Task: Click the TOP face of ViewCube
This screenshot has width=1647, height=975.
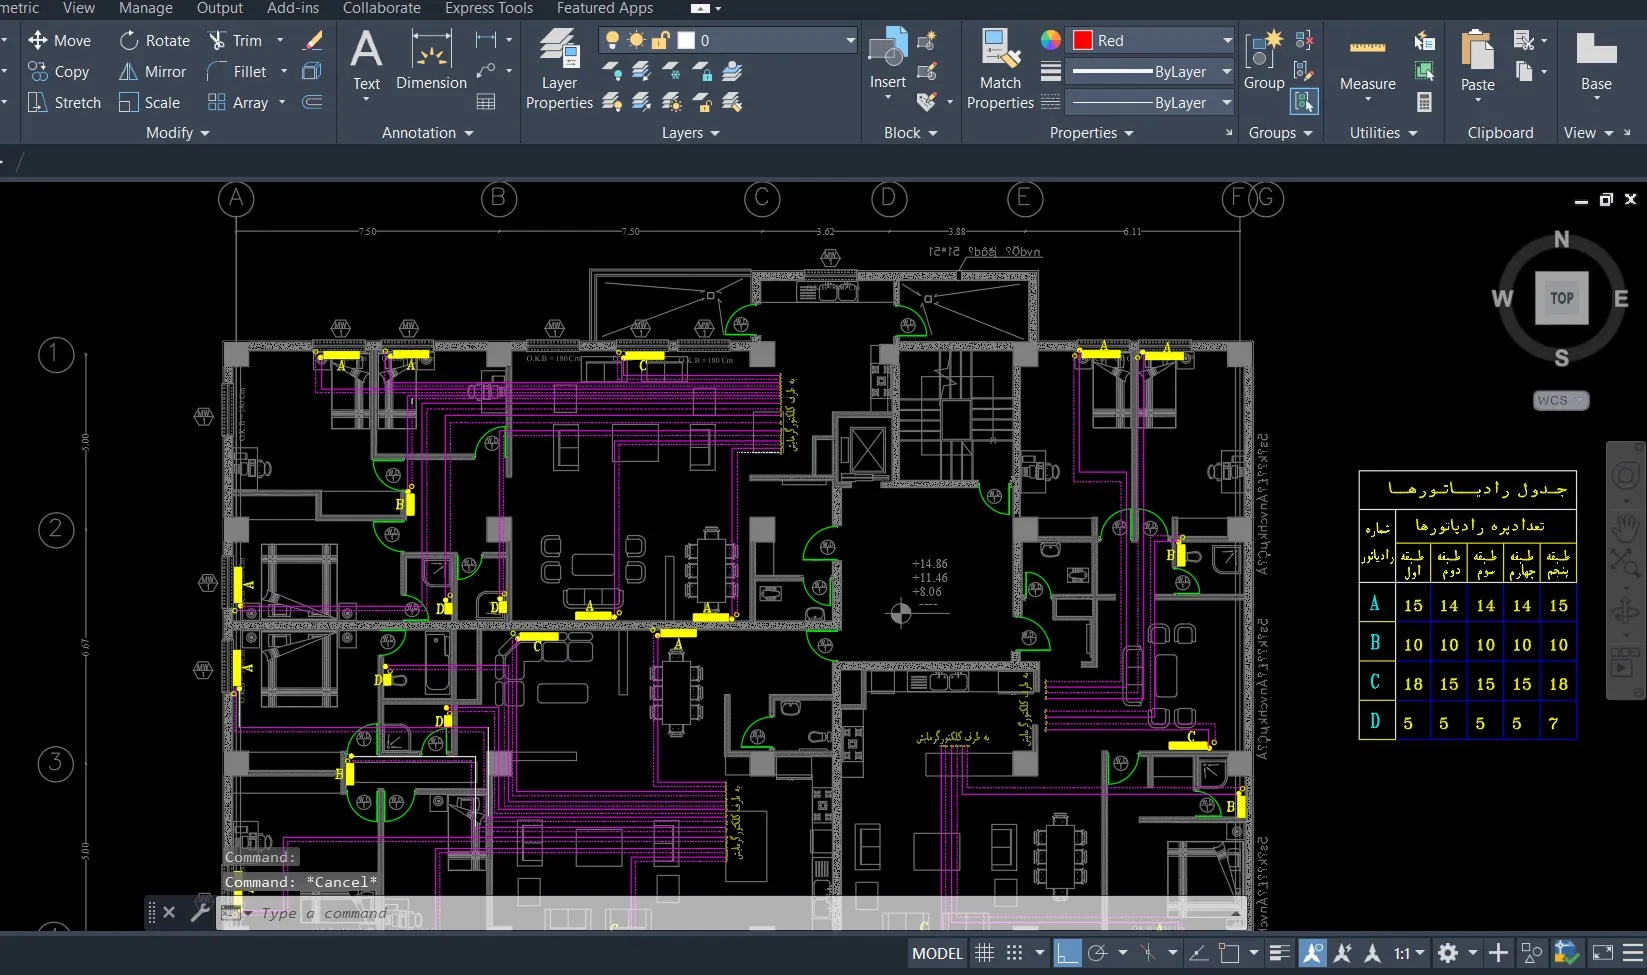Action: pyautogui.click(x=1561, y=298)
